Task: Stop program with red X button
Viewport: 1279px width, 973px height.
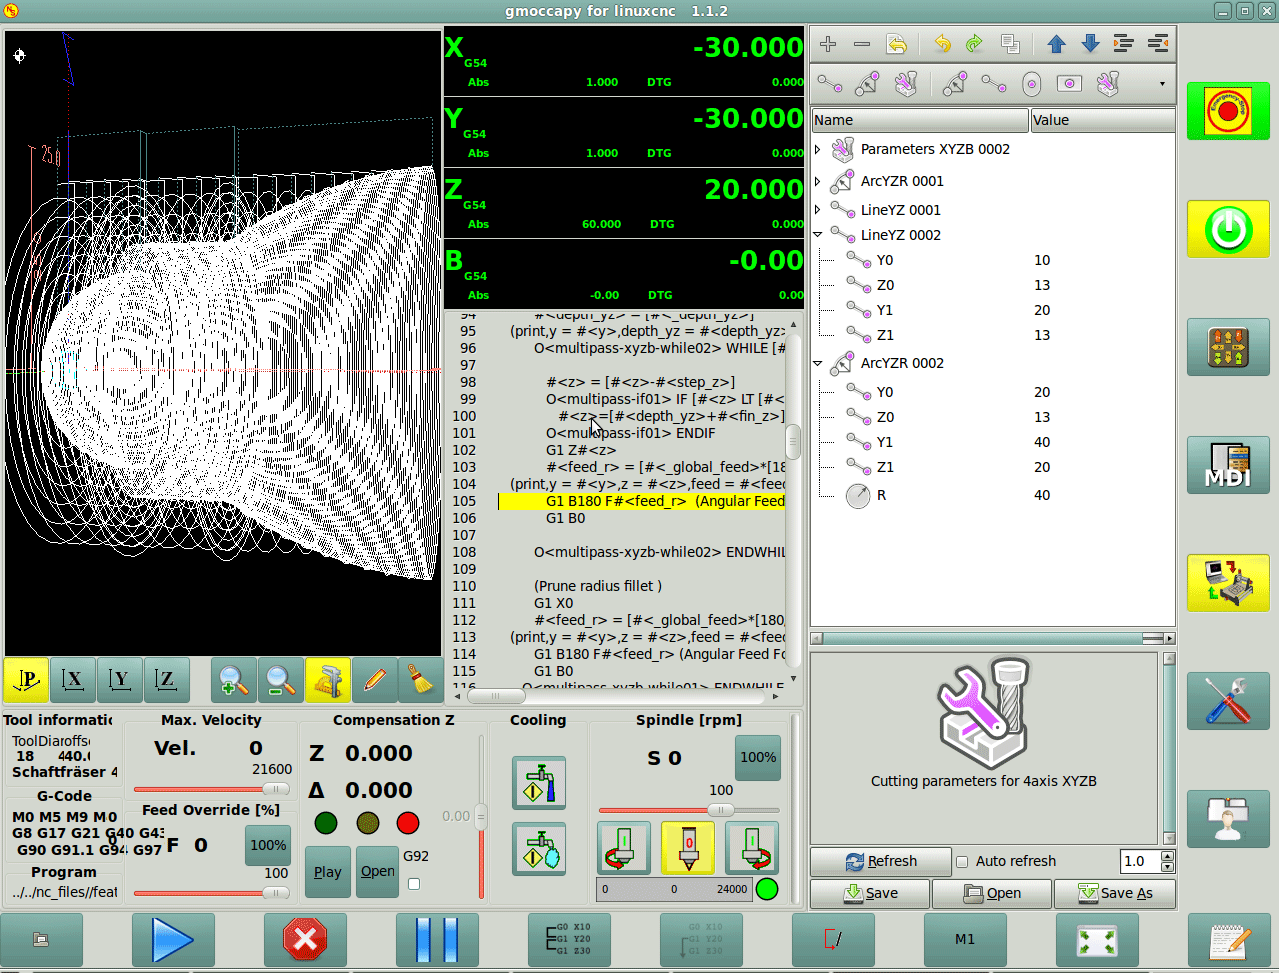Action: 305,940
